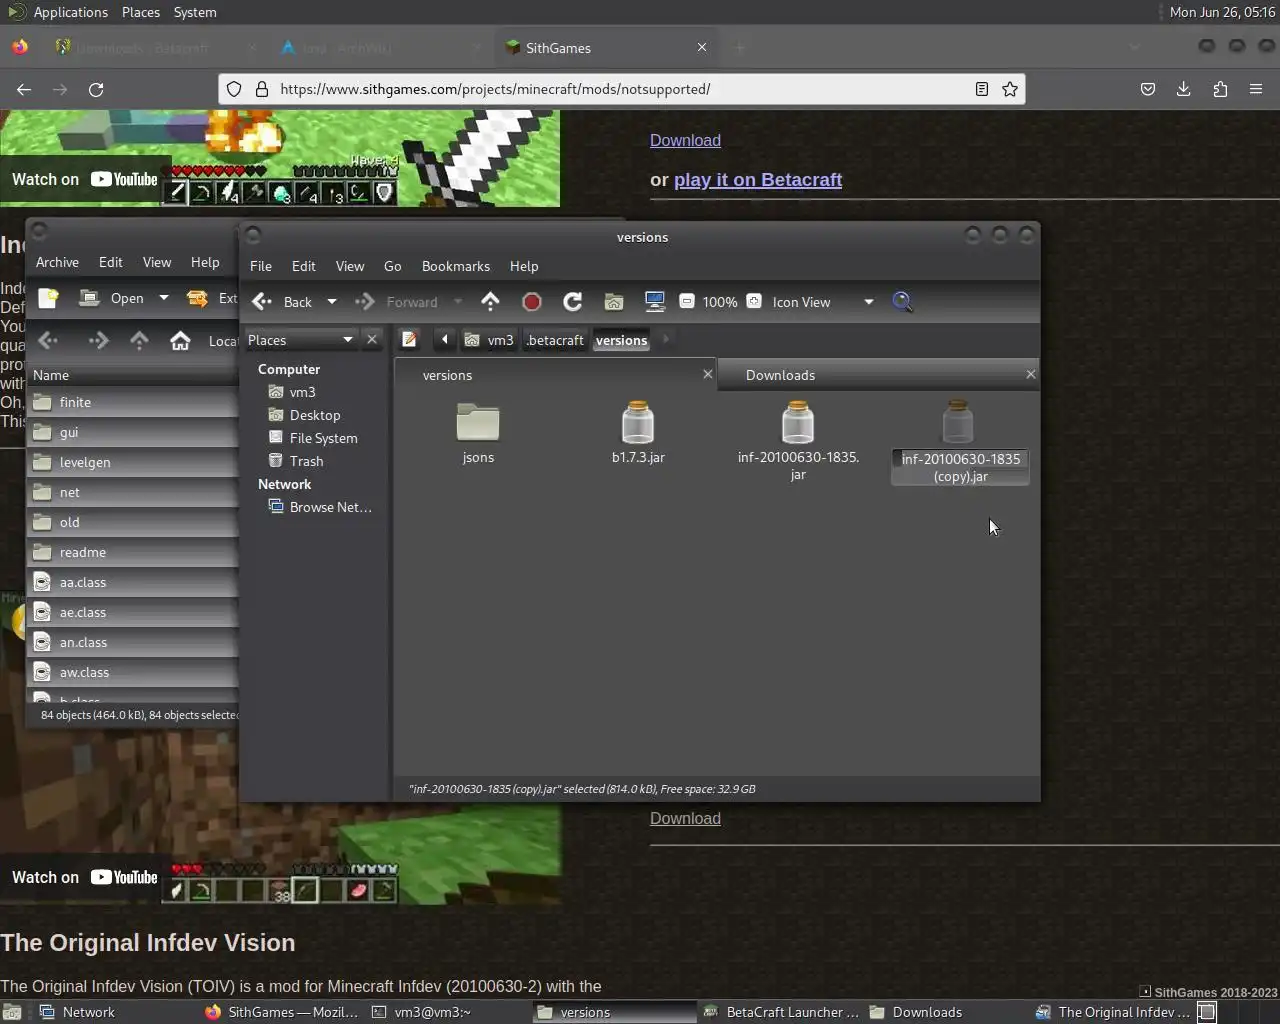Click play it on Betacraft link

(758, 180)
